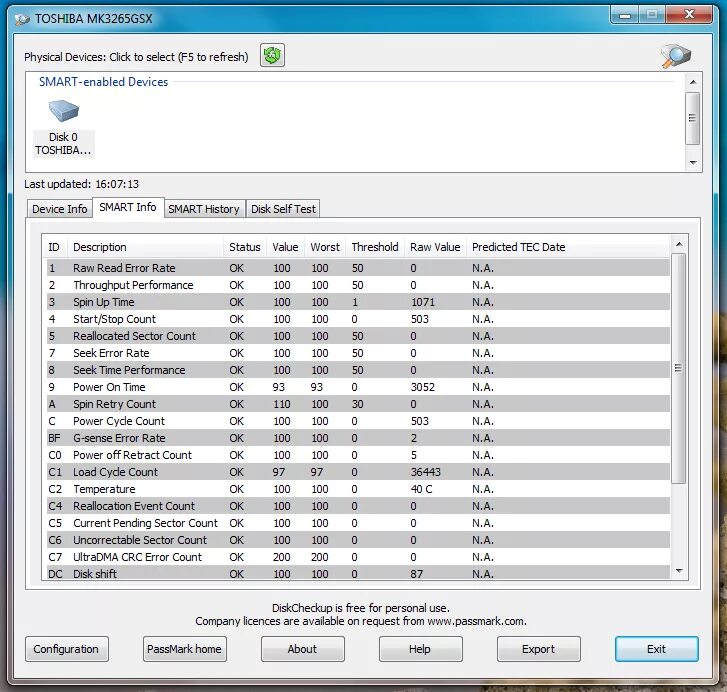Select the Current Pending Sector Count row
The width and height of the screenshot is (727, 692).
(358, 523)
